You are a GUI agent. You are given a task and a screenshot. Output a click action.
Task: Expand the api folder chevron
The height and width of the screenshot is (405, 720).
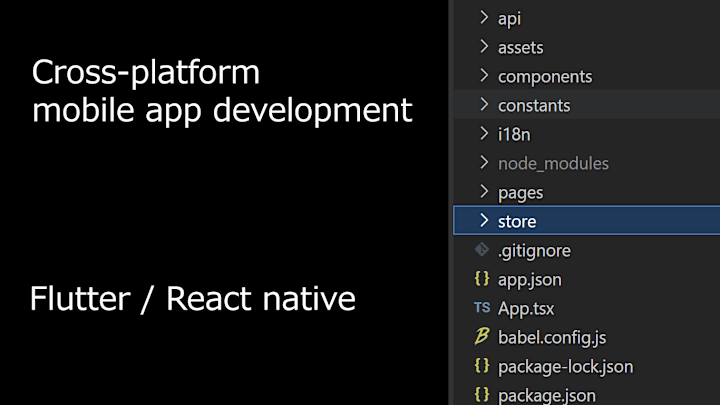(484, 17)
